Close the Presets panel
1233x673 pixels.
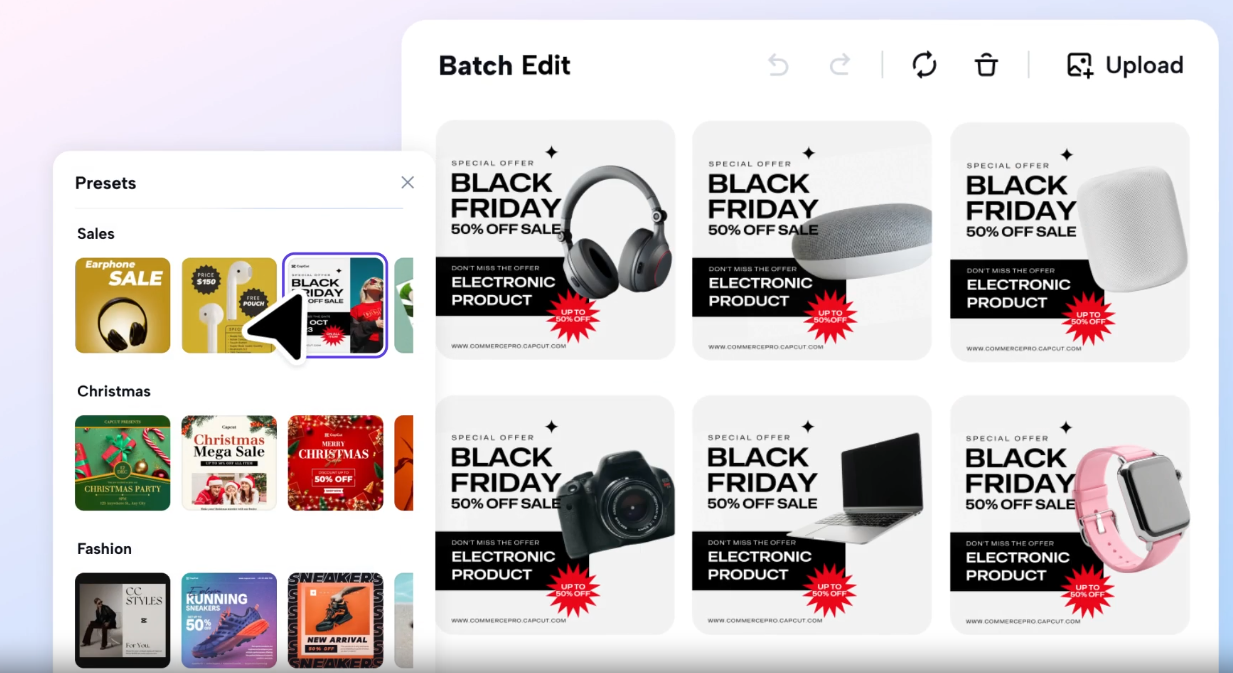[x=407, y=182]
